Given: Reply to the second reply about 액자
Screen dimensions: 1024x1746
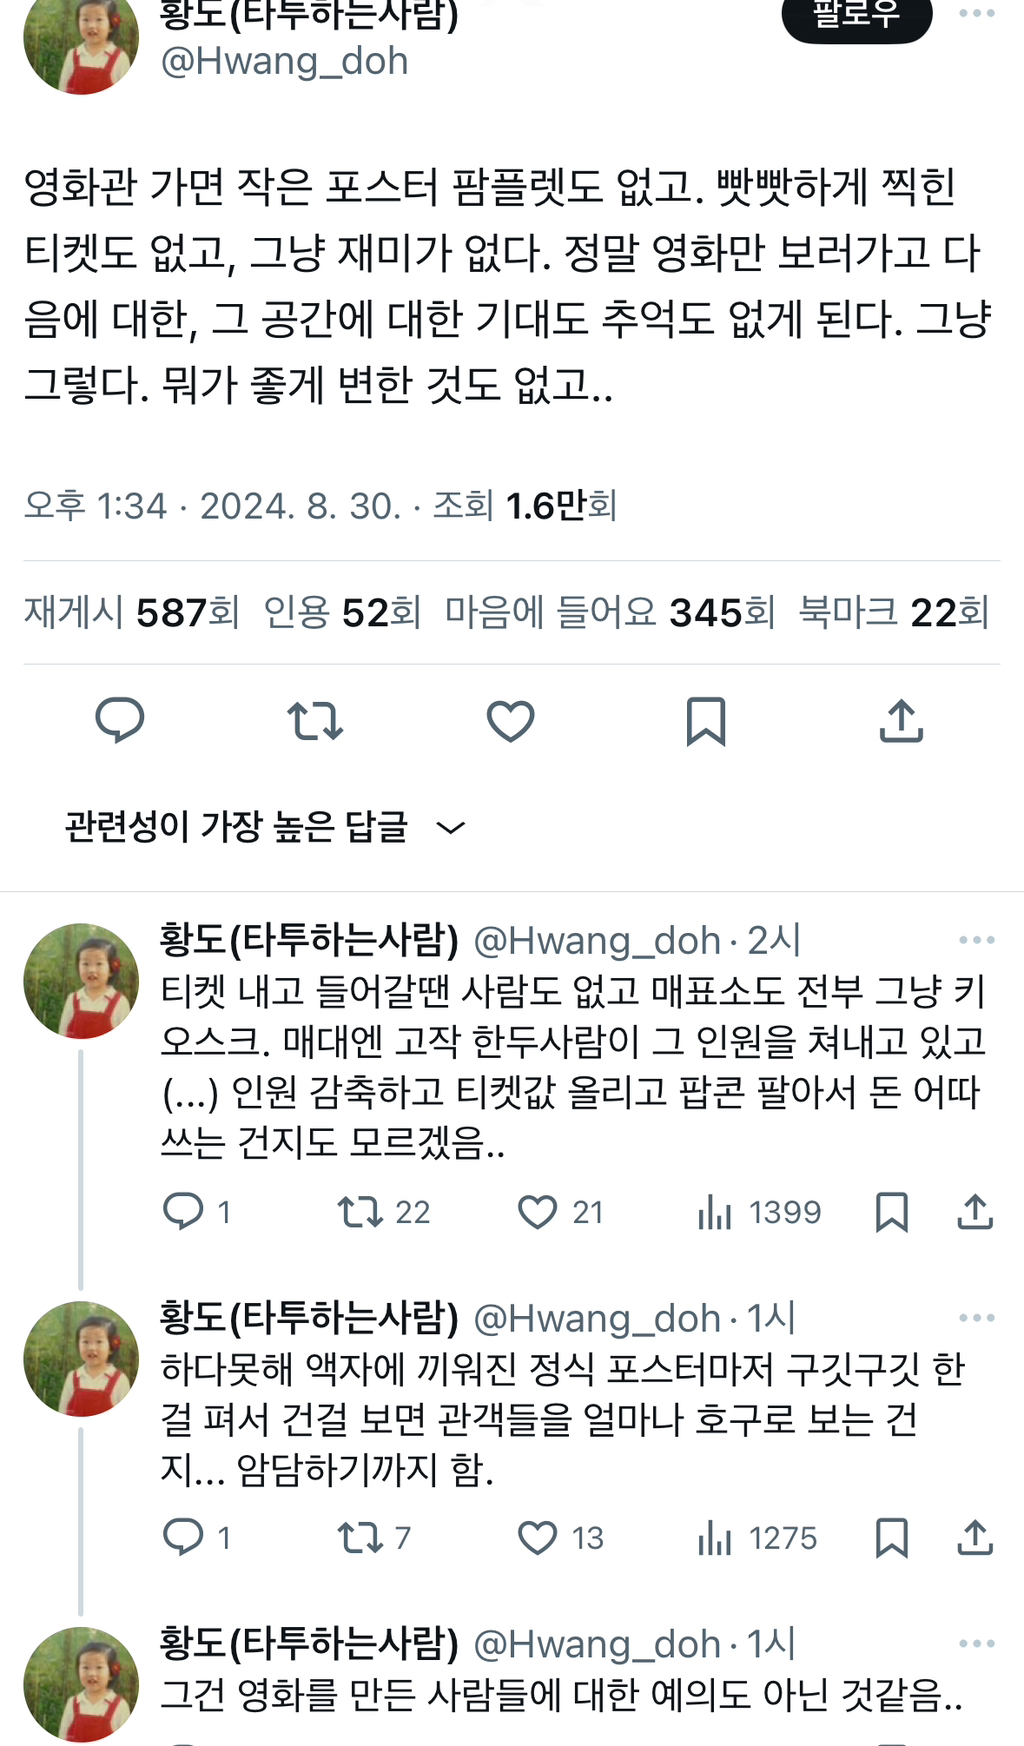Looking at the screenshot, I should [x=184, y=1538].
